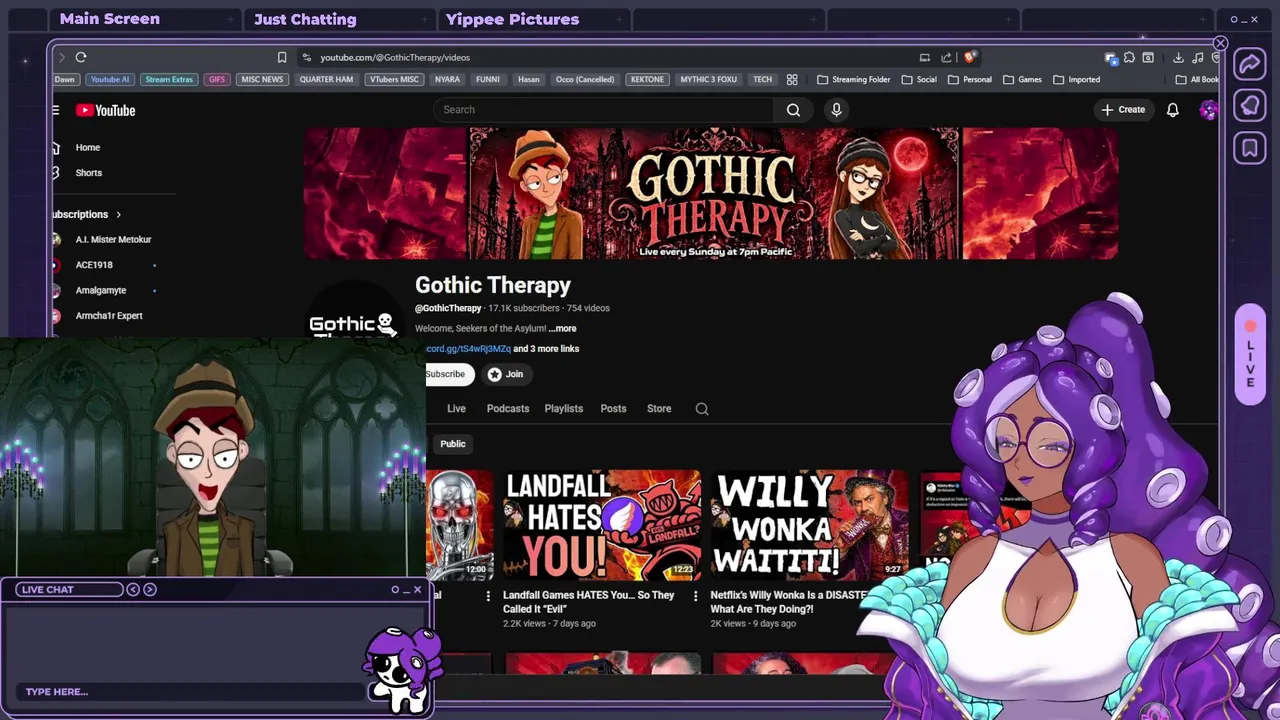Viewport: 1280px width, 720px height.
Task: Click the overlay share arrow icon
Action: [1250, 65]
